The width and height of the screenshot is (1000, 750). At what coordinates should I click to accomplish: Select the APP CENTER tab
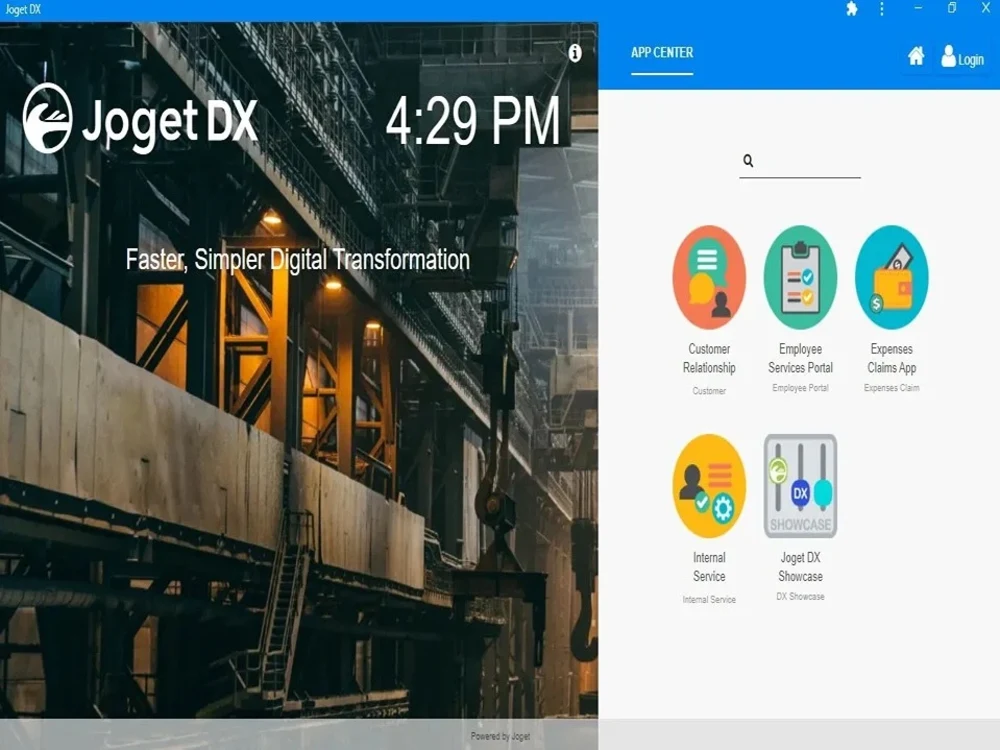point(661,53)
